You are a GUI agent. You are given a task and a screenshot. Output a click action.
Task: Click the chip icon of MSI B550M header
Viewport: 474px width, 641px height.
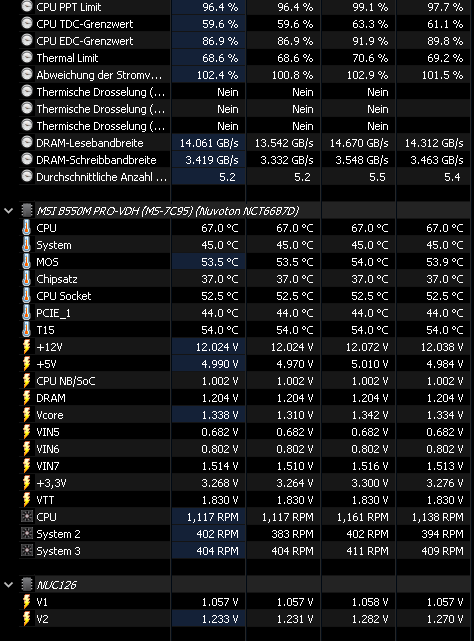(27, 211)
